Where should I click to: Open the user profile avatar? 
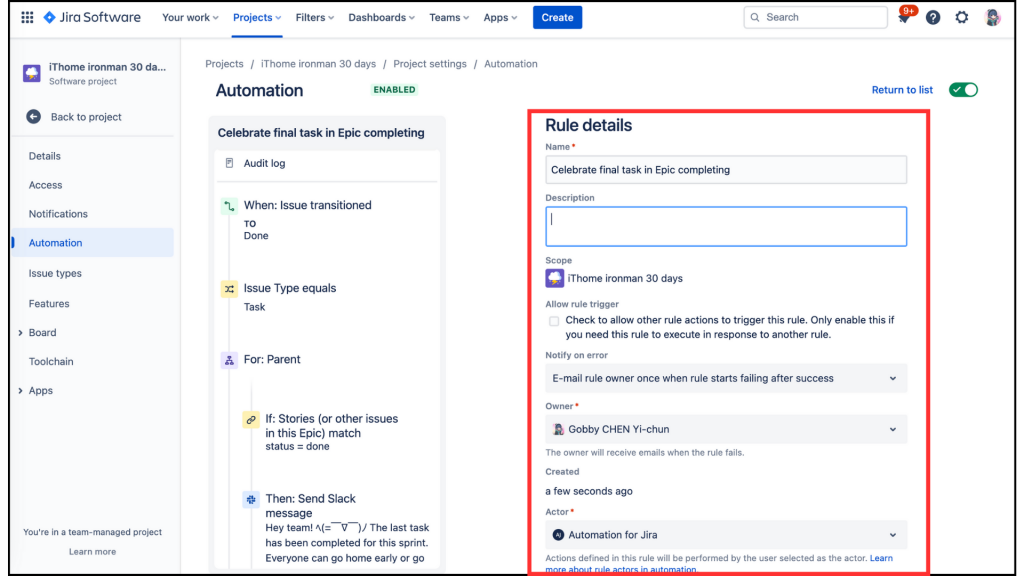click(x=992, y=18)
